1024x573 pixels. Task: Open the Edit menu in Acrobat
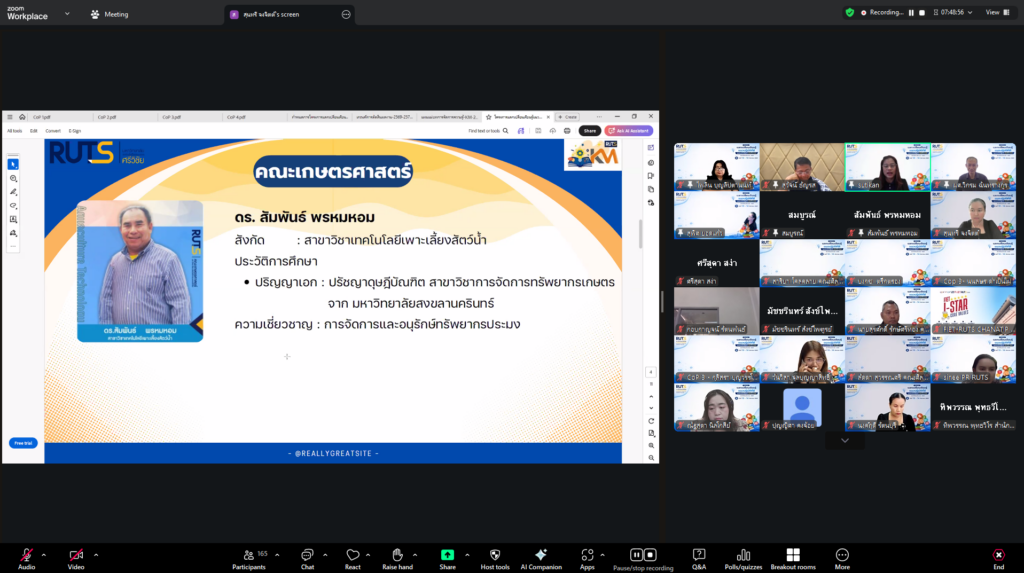coord(33,131)
